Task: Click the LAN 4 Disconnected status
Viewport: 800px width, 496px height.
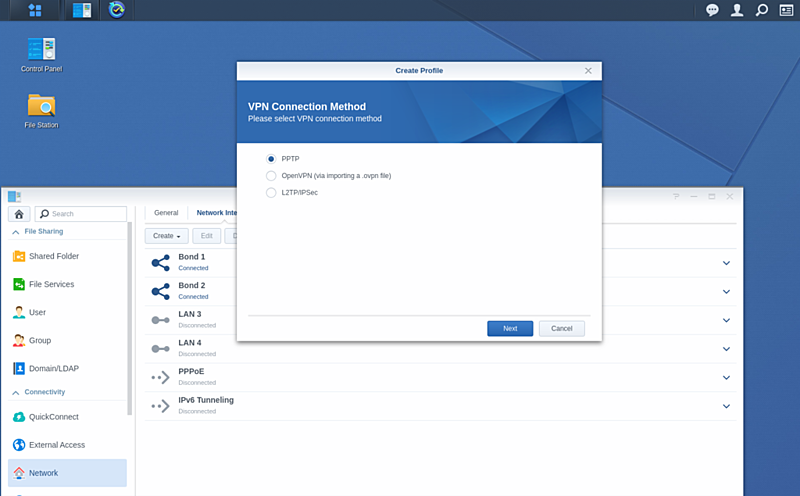Action: (x=197, y=354)
